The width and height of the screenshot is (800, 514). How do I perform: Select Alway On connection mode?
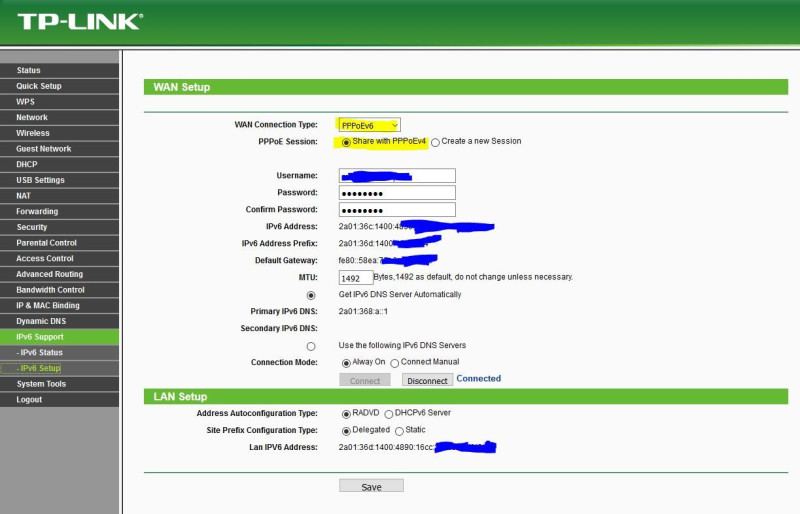click(x=346, y=363)
